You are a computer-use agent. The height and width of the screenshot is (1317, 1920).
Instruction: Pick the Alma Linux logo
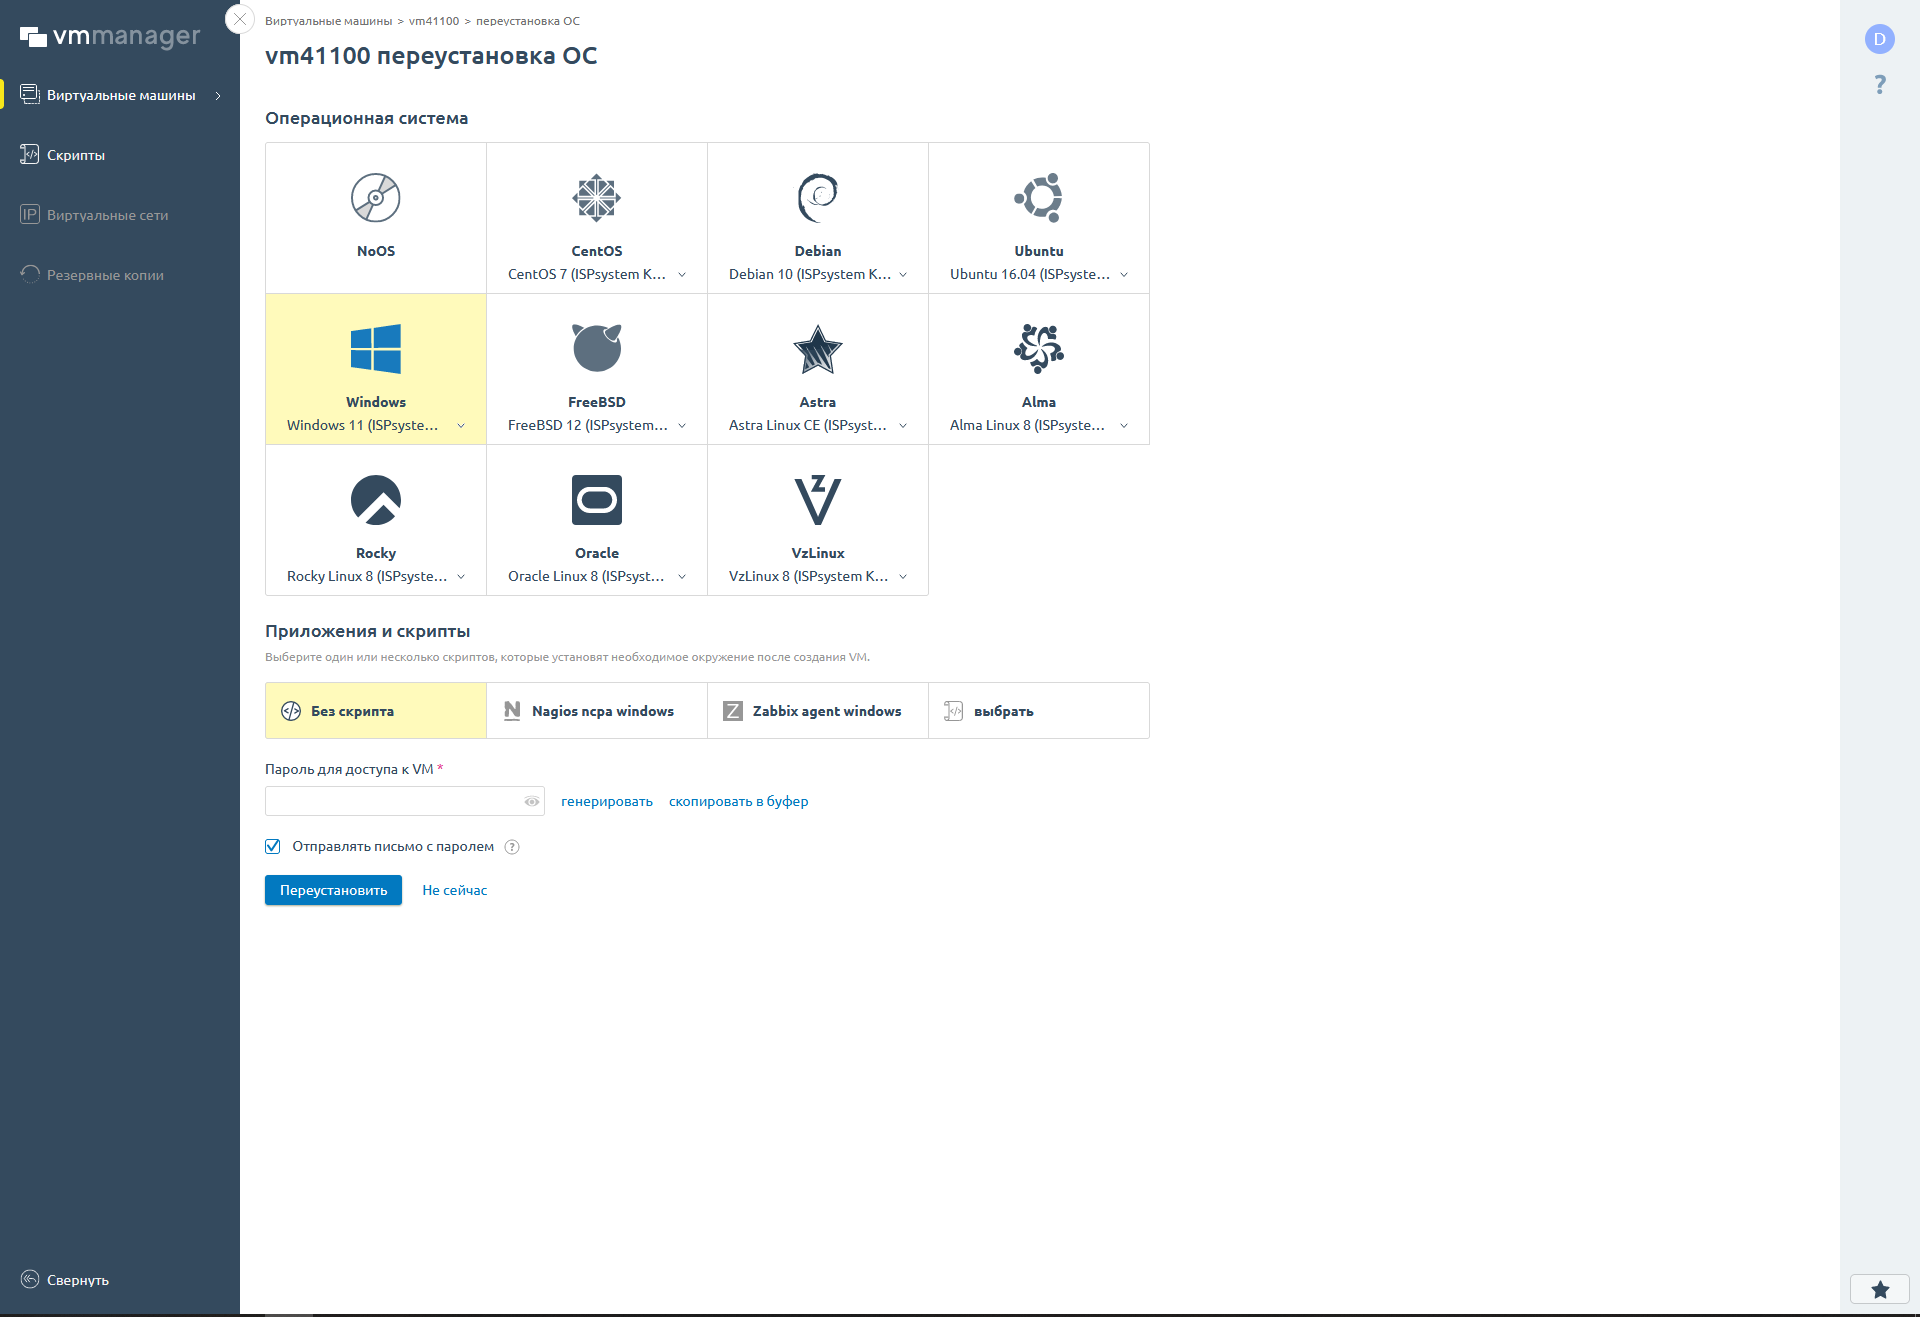1039,349
